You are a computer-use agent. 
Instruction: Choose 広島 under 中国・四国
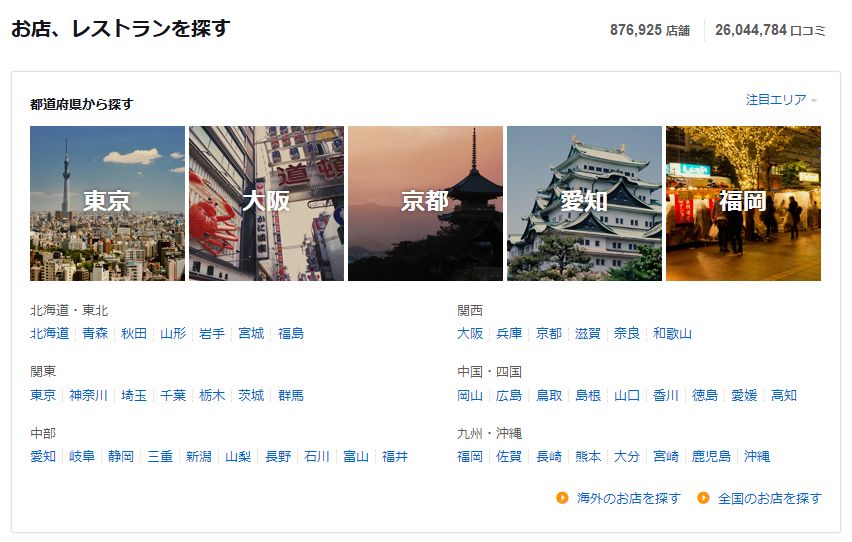point(509,395)
